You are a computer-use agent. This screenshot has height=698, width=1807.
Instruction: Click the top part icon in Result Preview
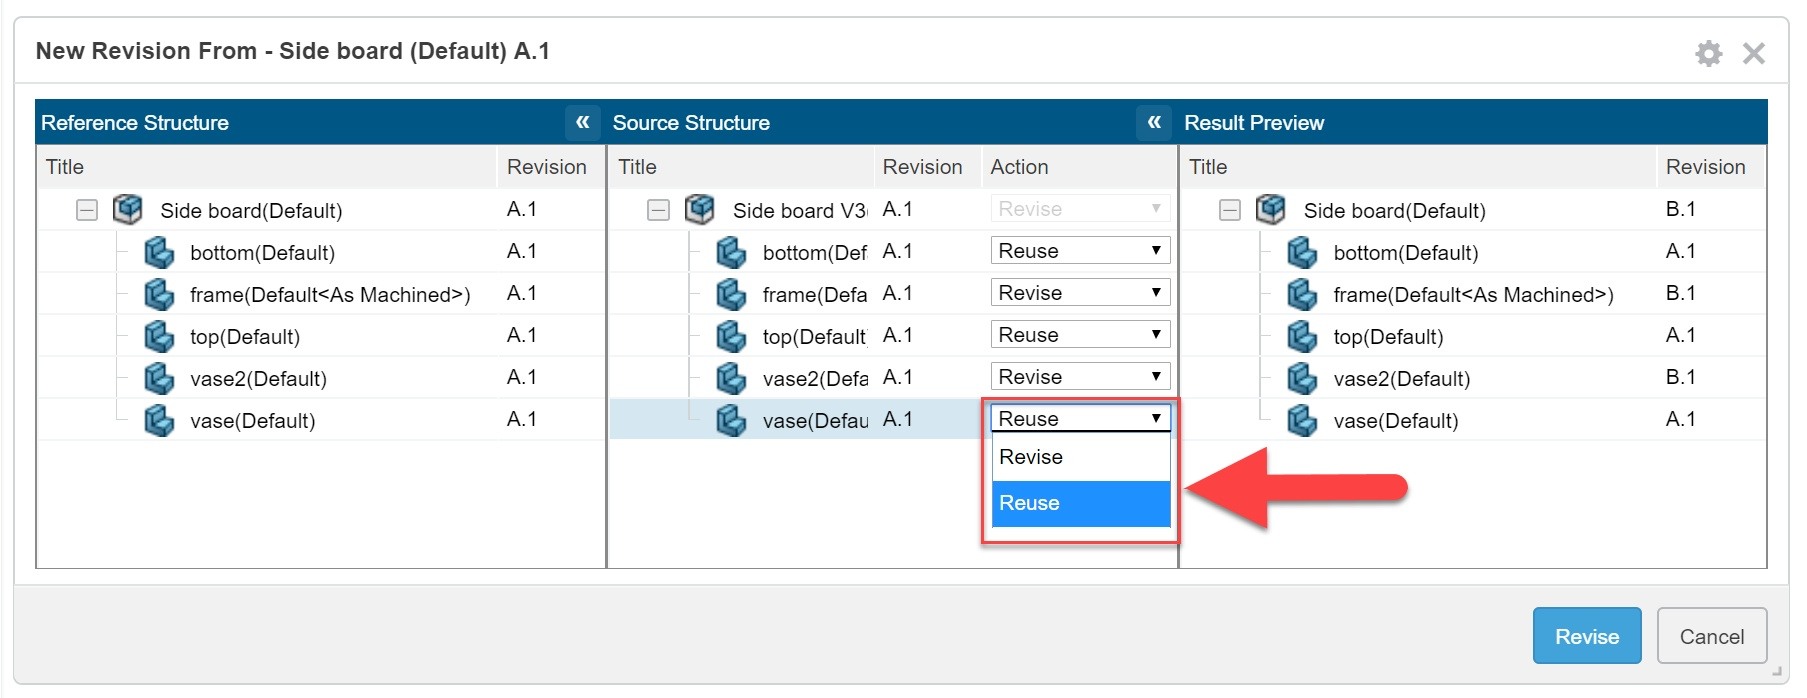coord(1301,336)
